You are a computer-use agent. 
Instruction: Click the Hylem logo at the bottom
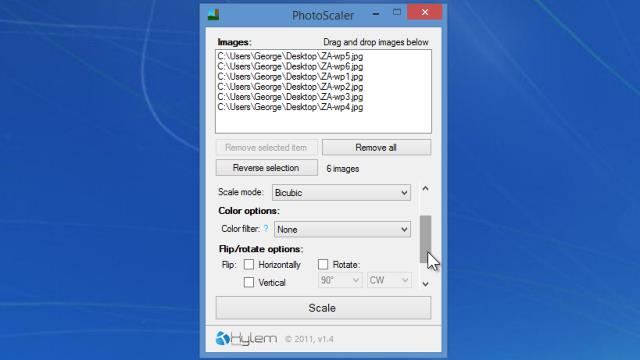click(246, 338)
